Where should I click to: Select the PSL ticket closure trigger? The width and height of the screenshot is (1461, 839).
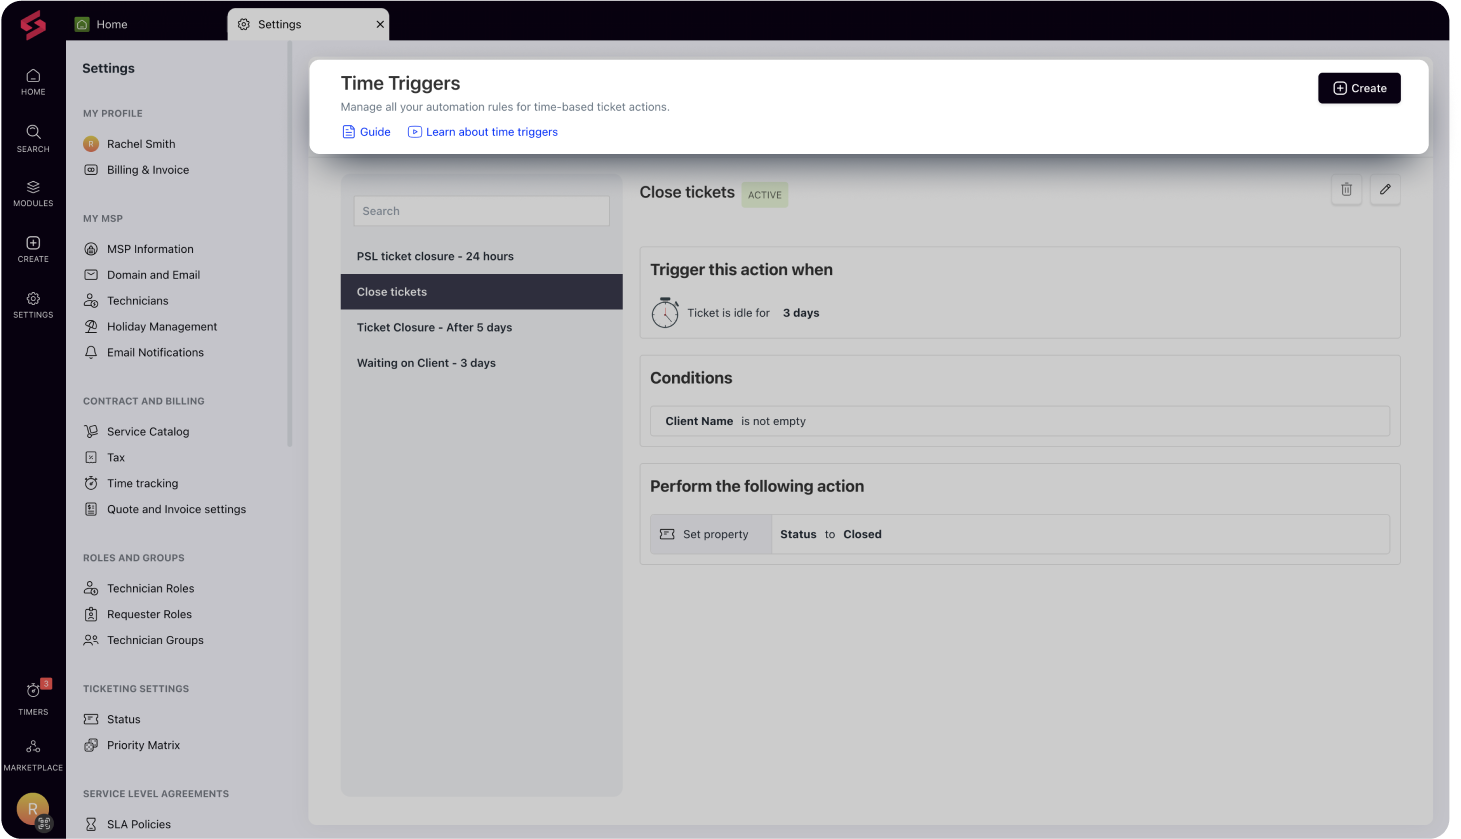click(435, 256)
